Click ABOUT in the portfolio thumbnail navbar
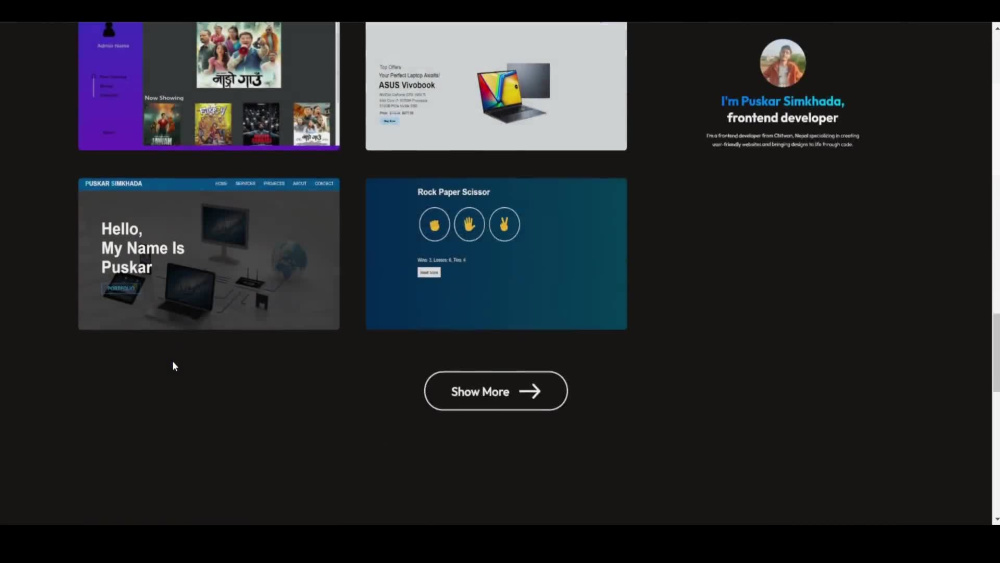This screenshot has height=563, width=1000. (x=300, y=184)
